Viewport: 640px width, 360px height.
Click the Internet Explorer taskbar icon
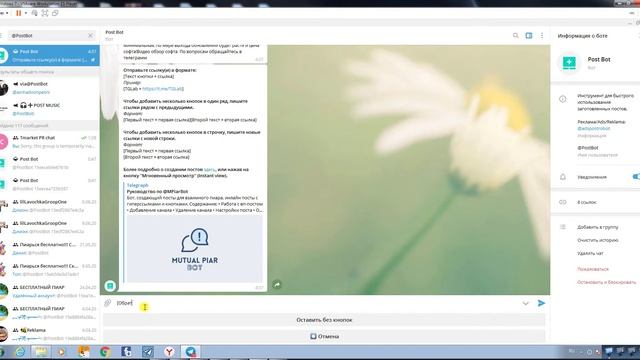(x=20, y=351)
